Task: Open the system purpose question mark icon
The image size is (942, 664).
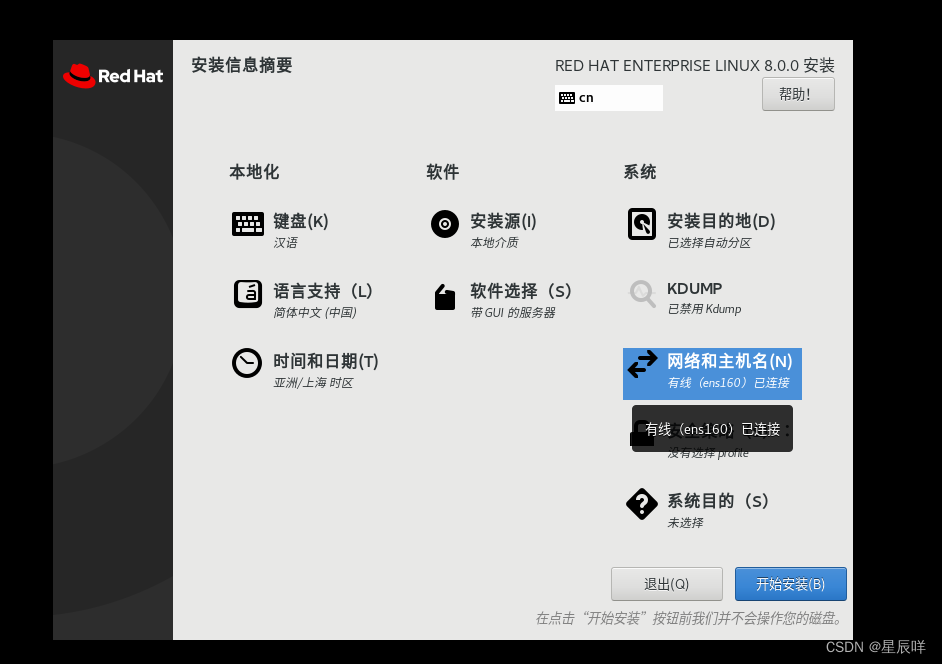Action: pos(642,504)
